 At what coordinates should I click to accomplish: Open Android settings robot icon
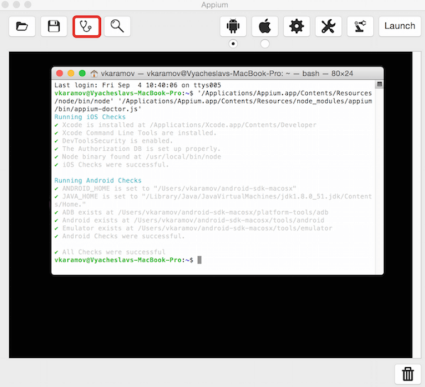coord(233,26)
